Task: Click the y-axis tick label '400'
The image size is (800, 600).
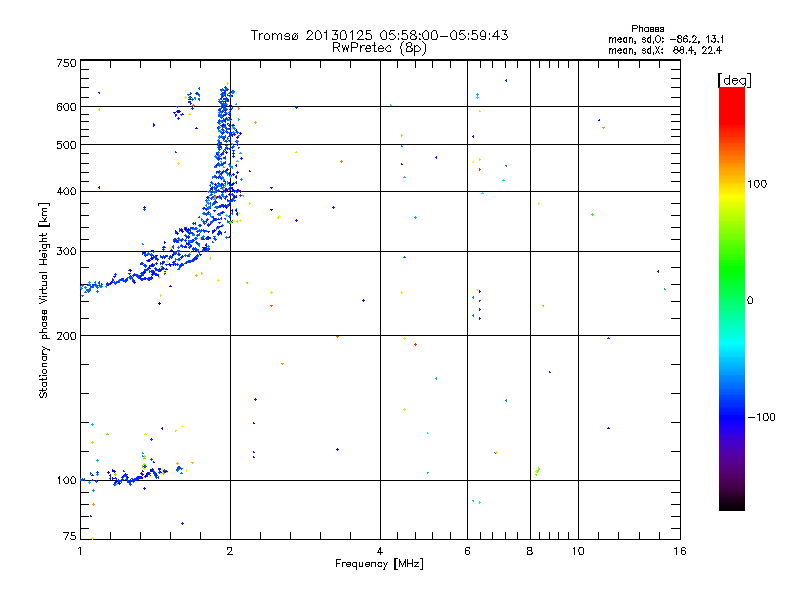Action: click(66, 191)
